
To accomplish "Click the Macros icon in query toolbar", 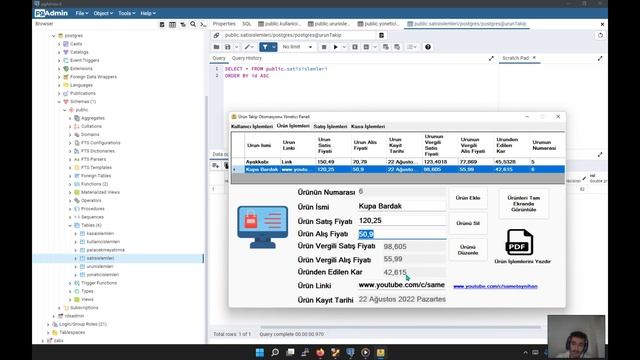I will [411, 47].
